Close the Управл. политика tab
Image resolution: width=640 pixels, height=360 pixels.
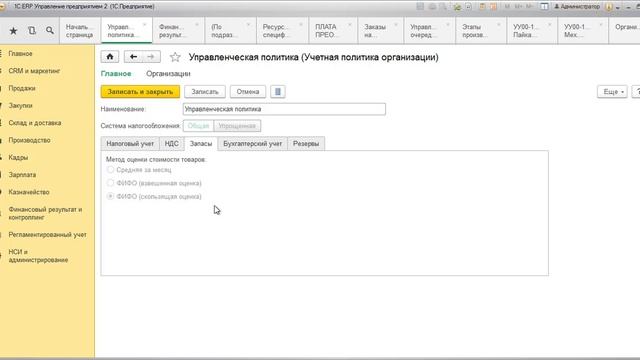(x=144, y=25)
